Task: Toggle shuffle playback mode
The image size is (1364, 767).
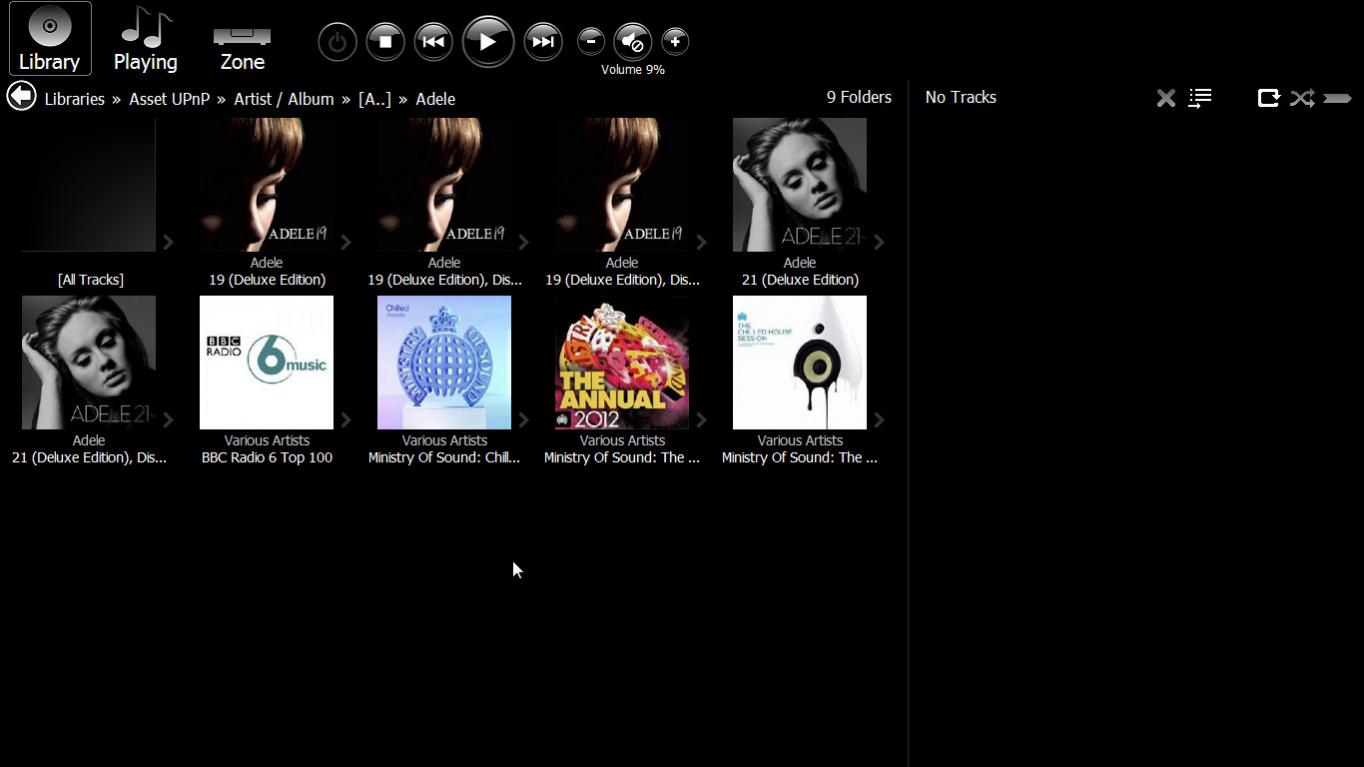Action: click(x=1301, y=98)
